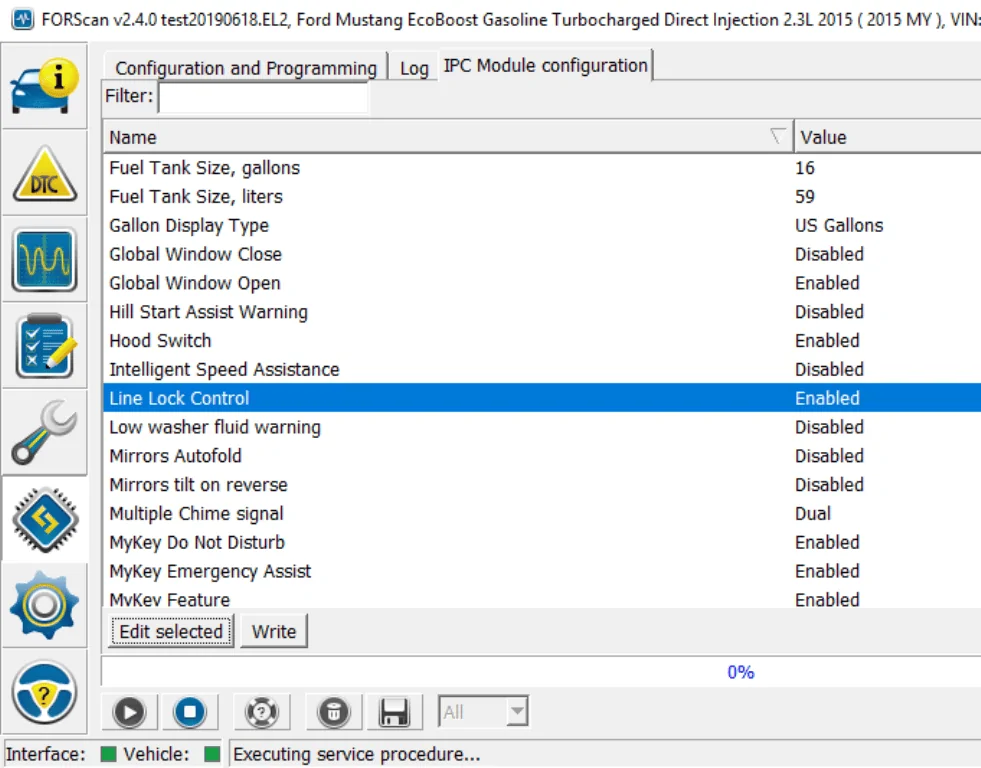Select the Hill Start Assist Warning row

coord(542,311)
